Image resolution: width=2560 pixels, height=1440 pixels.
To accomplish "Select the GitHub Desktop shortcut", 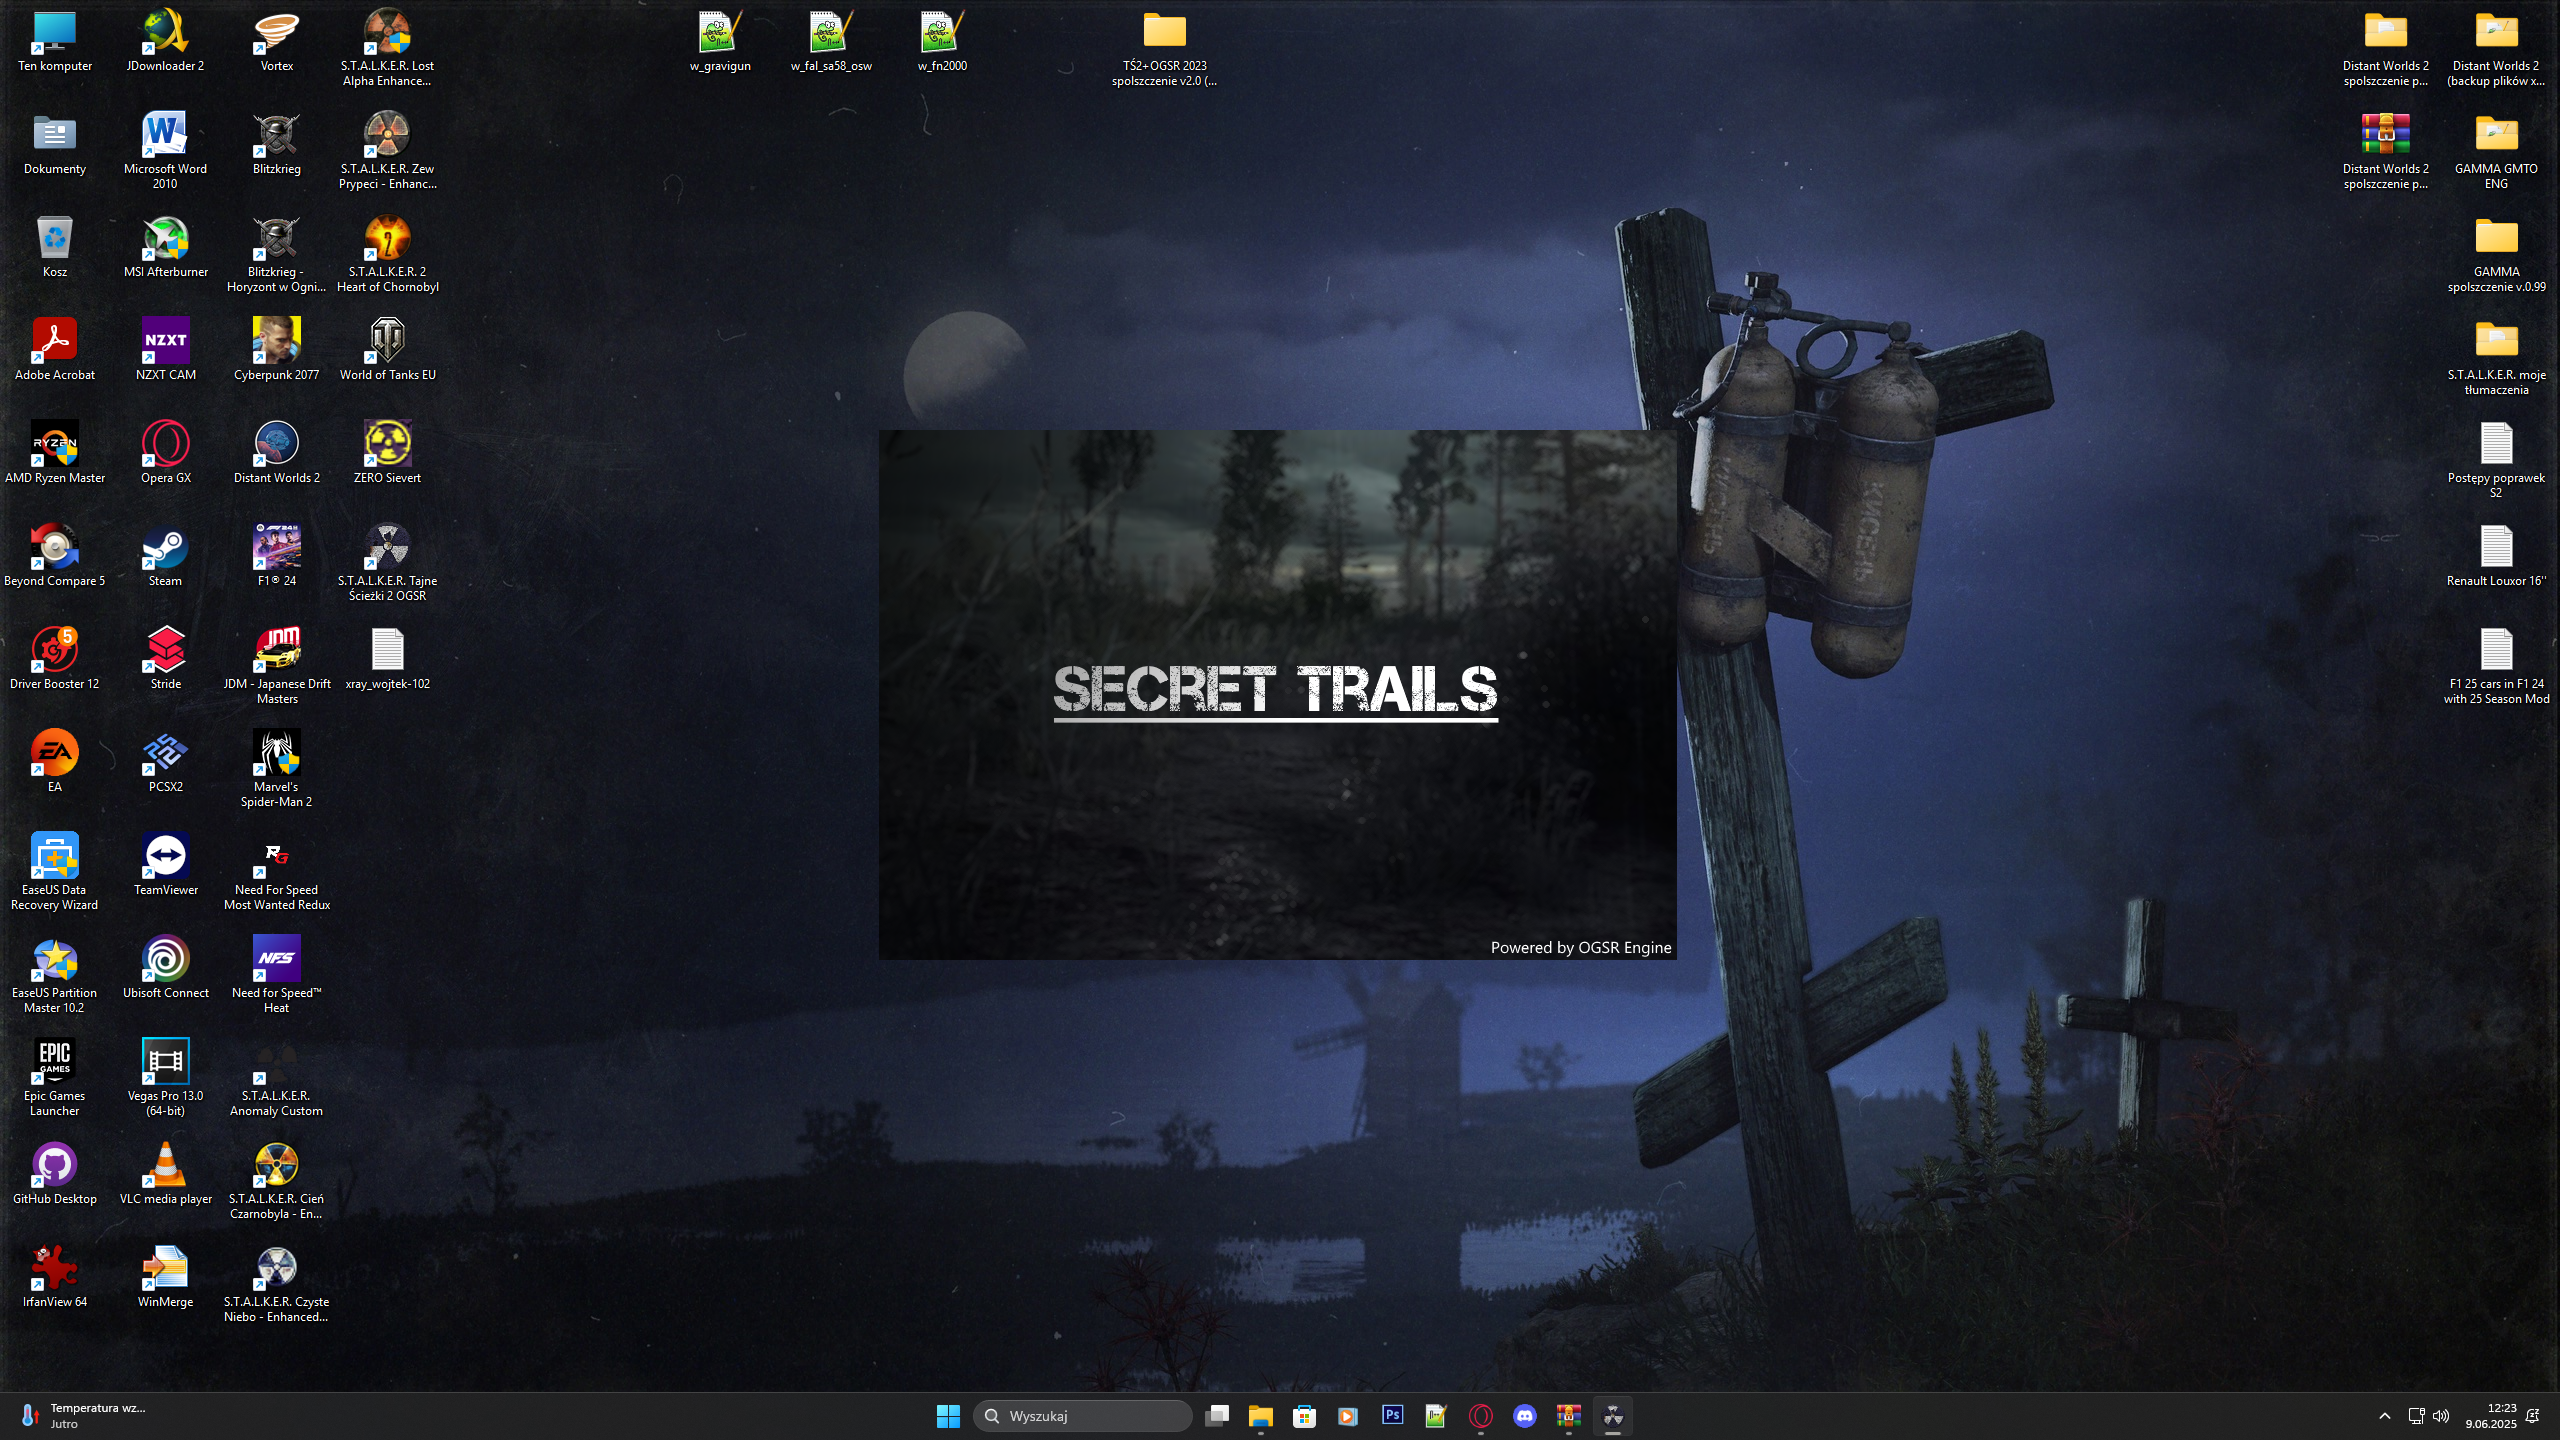I will [x=54, y=1172].
